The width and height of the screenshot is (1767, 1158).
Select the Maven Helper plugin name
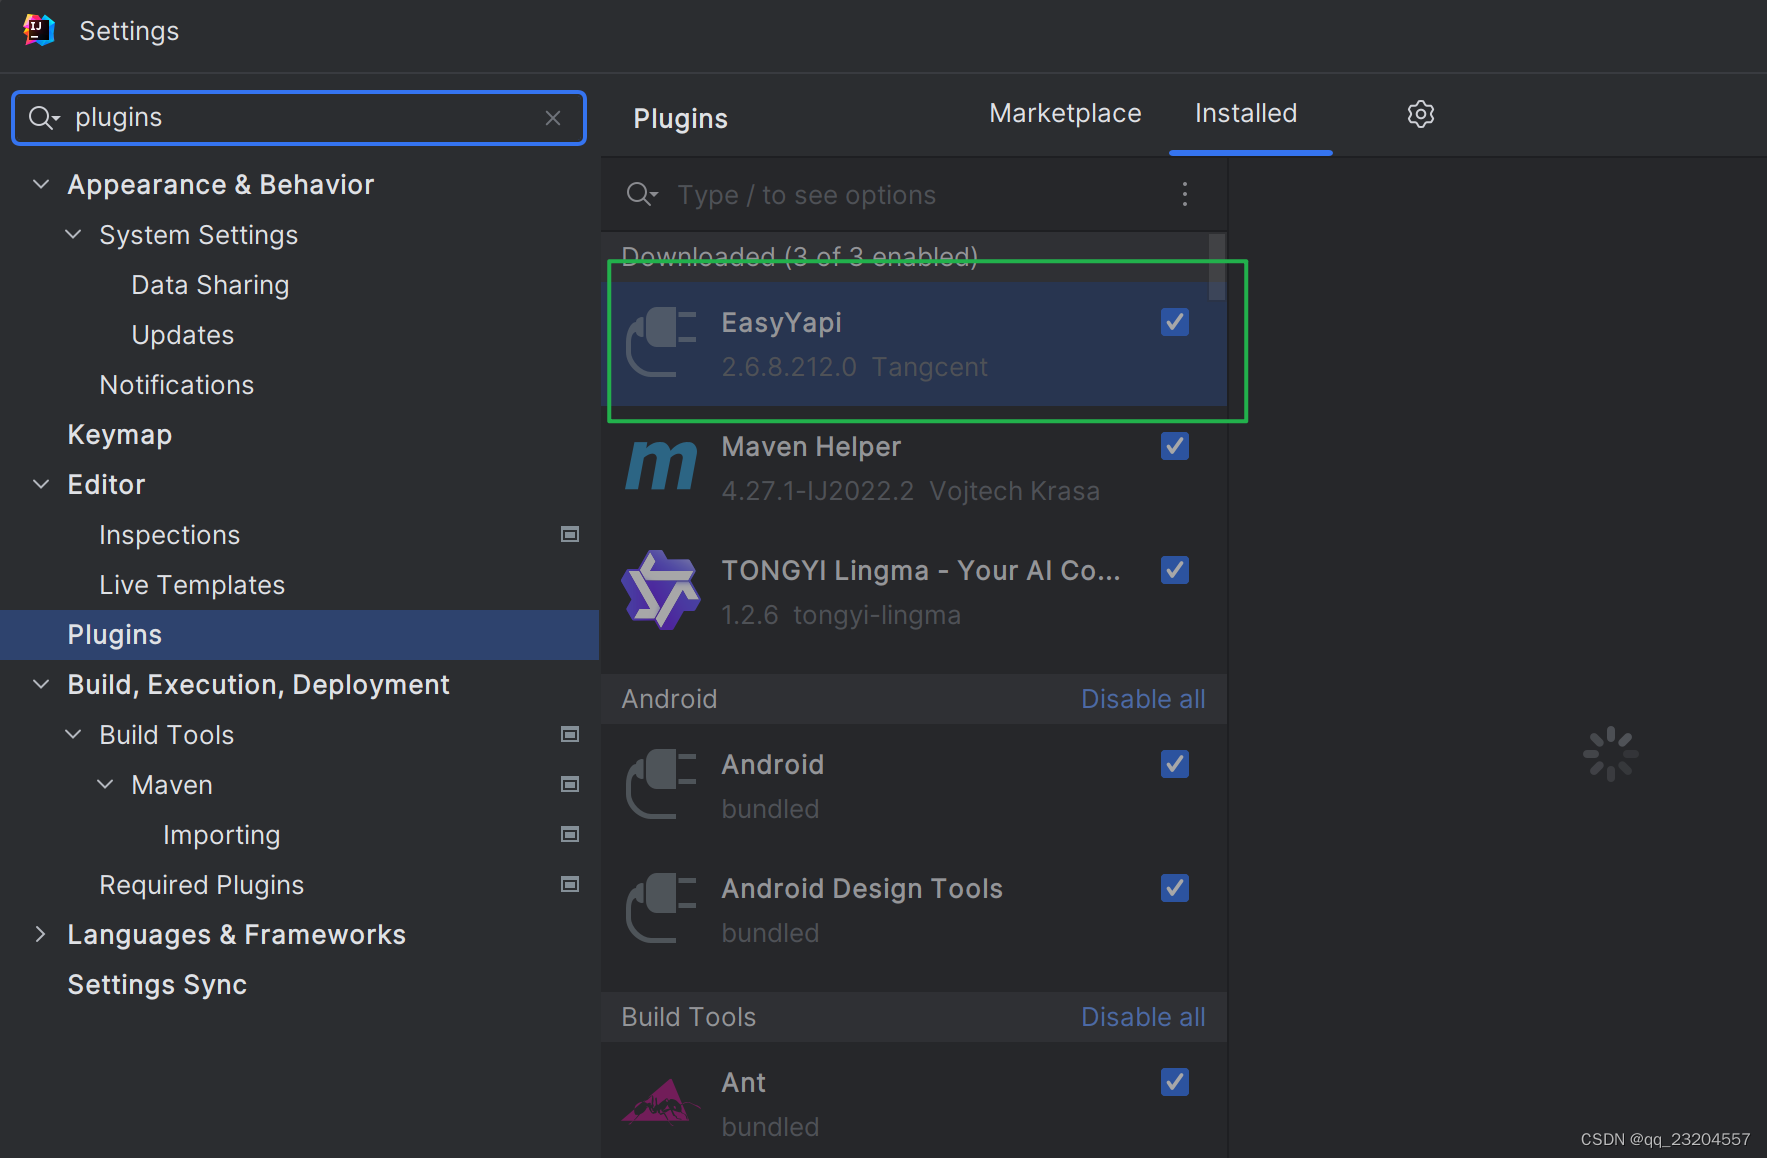811,447
